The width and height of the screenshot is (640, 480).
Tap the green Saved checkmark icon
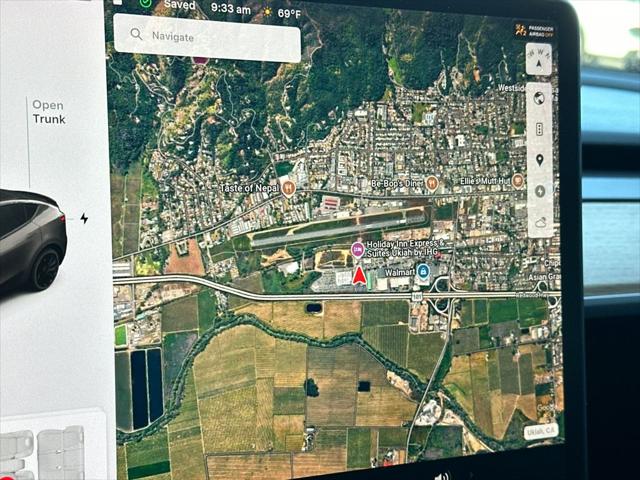145,4
